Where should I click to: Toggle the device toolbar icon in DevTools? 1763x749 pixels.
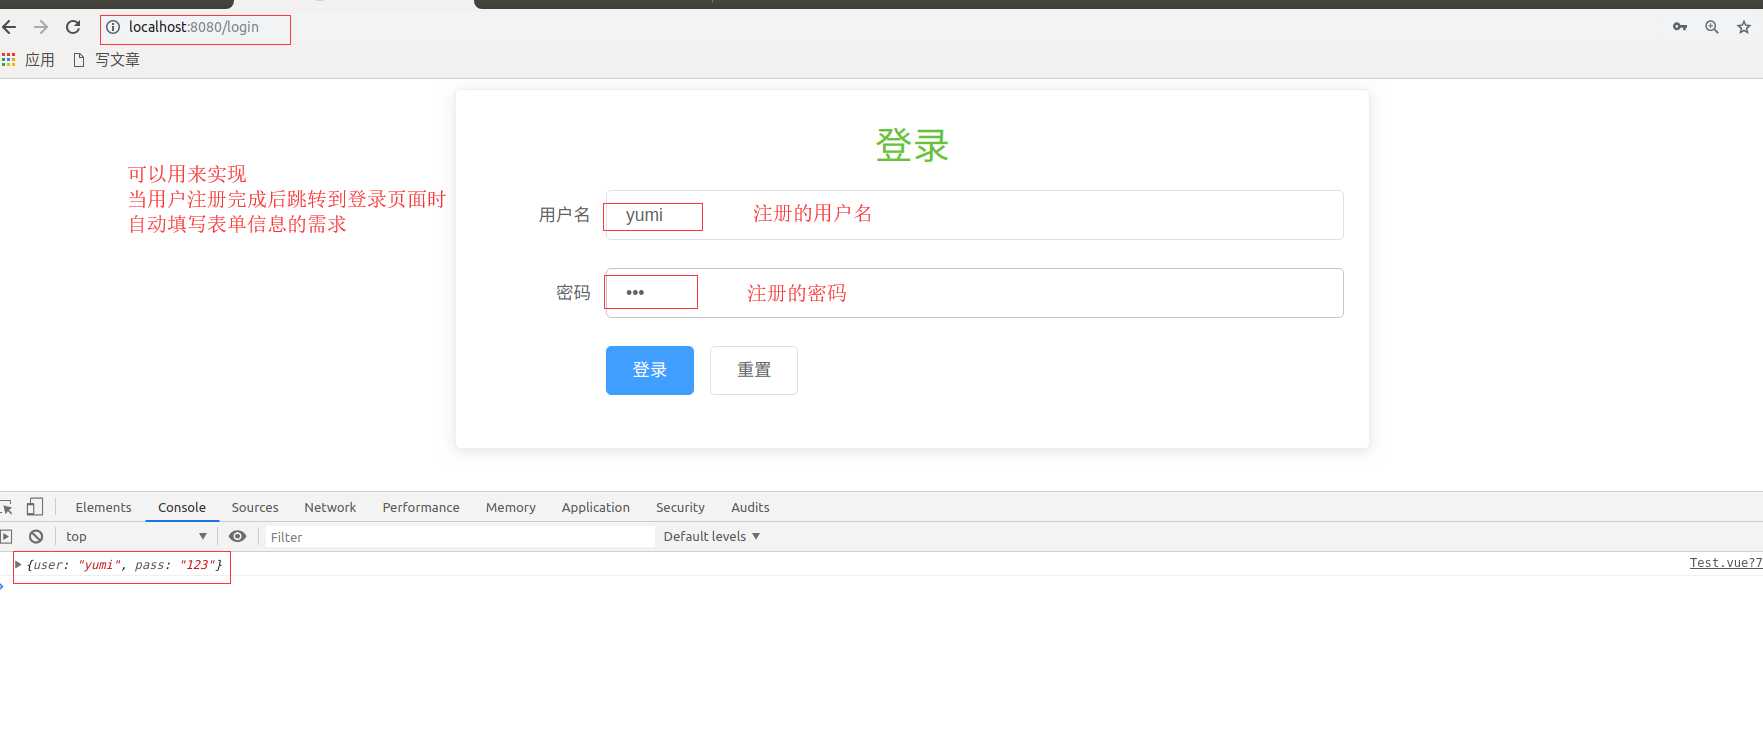point(35,507)
